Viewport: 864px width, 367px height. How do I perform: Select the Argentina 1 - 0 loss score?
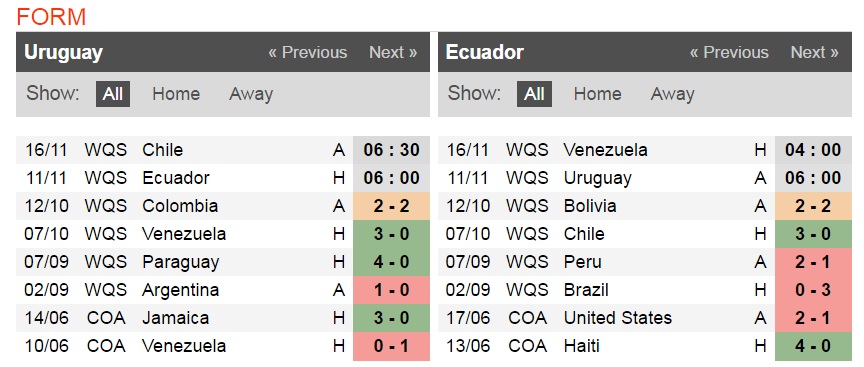[391, 290]
